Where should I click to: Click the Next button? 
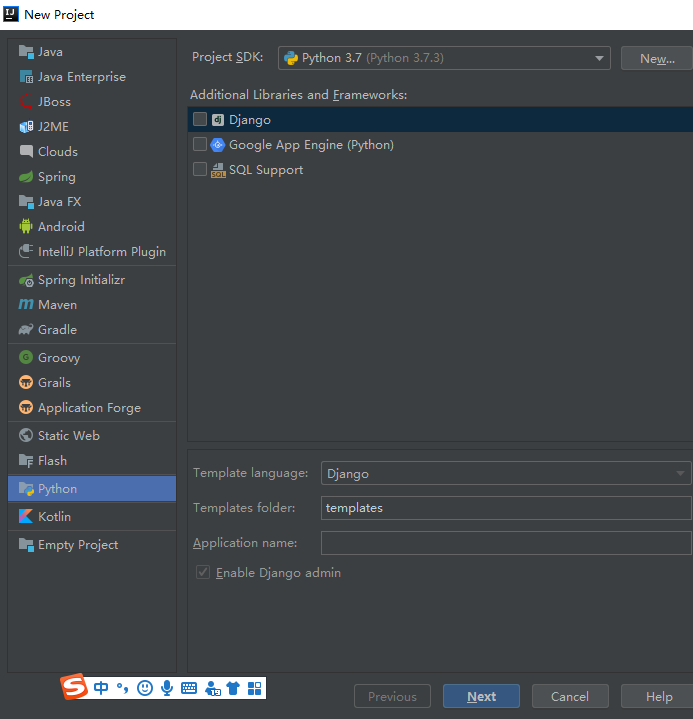482,697
